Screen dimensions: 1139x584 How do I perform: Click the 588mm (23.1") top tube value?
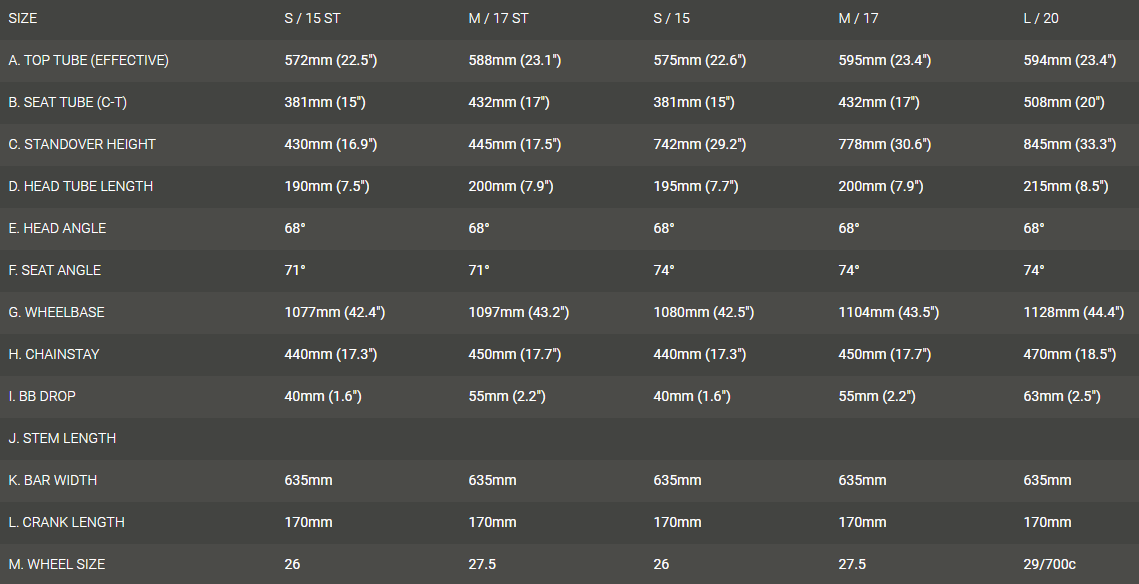(x=515, y=60)
